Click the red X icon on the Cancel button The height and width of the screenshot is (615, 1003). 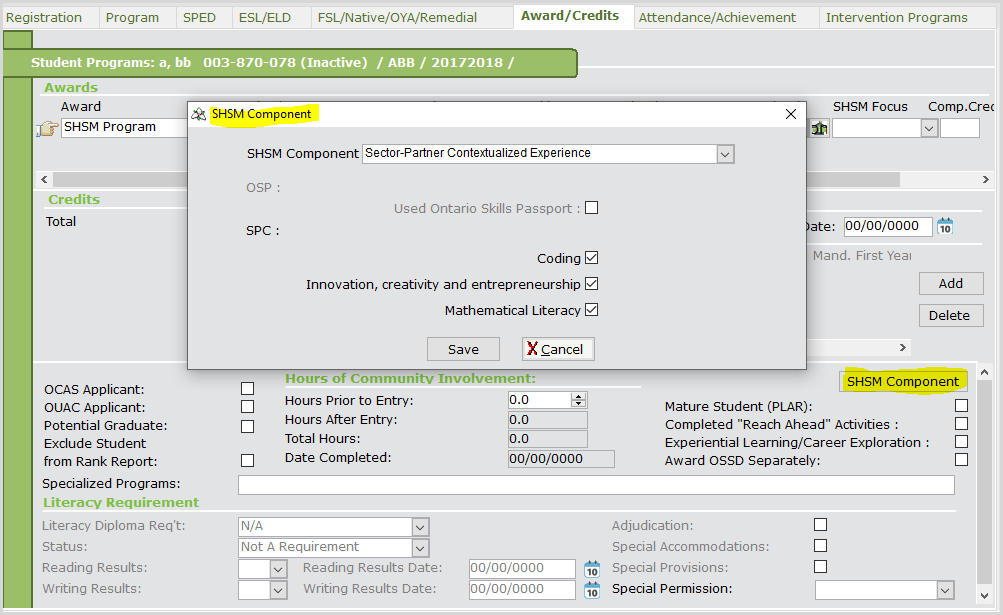[x=533, y=349]
